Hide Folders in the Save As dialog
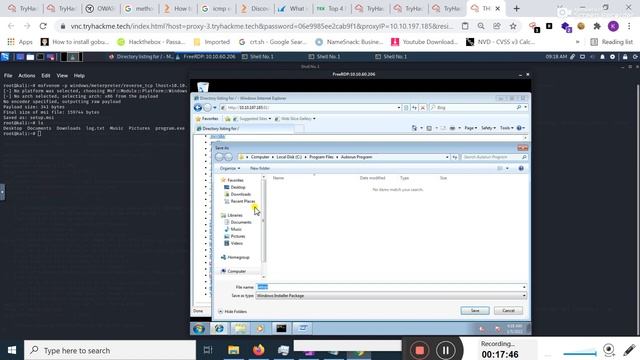640x360 pixels. (233, 311)
